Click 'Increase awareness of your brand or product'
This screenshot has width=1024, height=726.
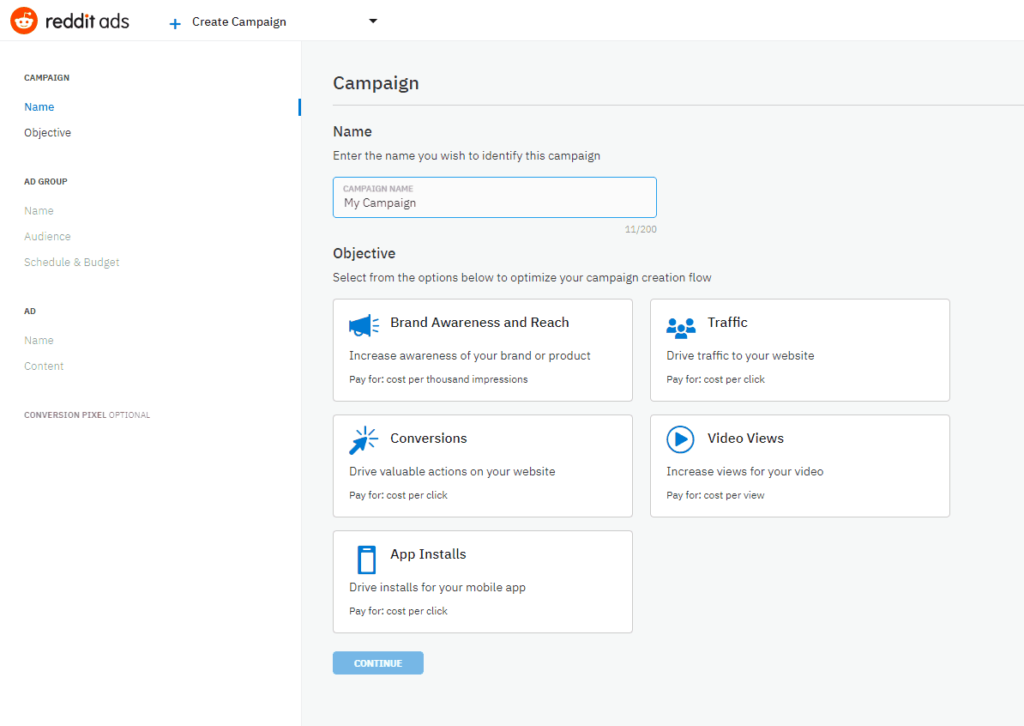[x=470, y=356]
